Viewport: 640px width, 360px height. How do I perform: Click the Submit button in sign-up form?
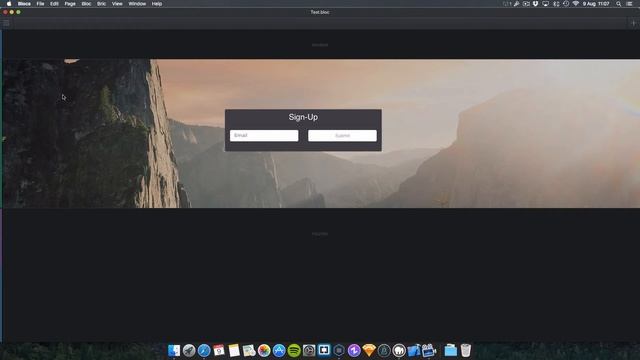342,136
